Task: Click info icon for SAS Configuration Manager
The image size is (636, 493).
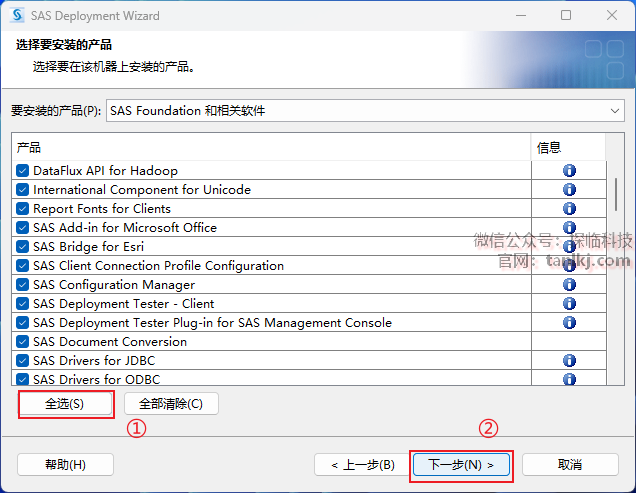Action: pos(569,285)
